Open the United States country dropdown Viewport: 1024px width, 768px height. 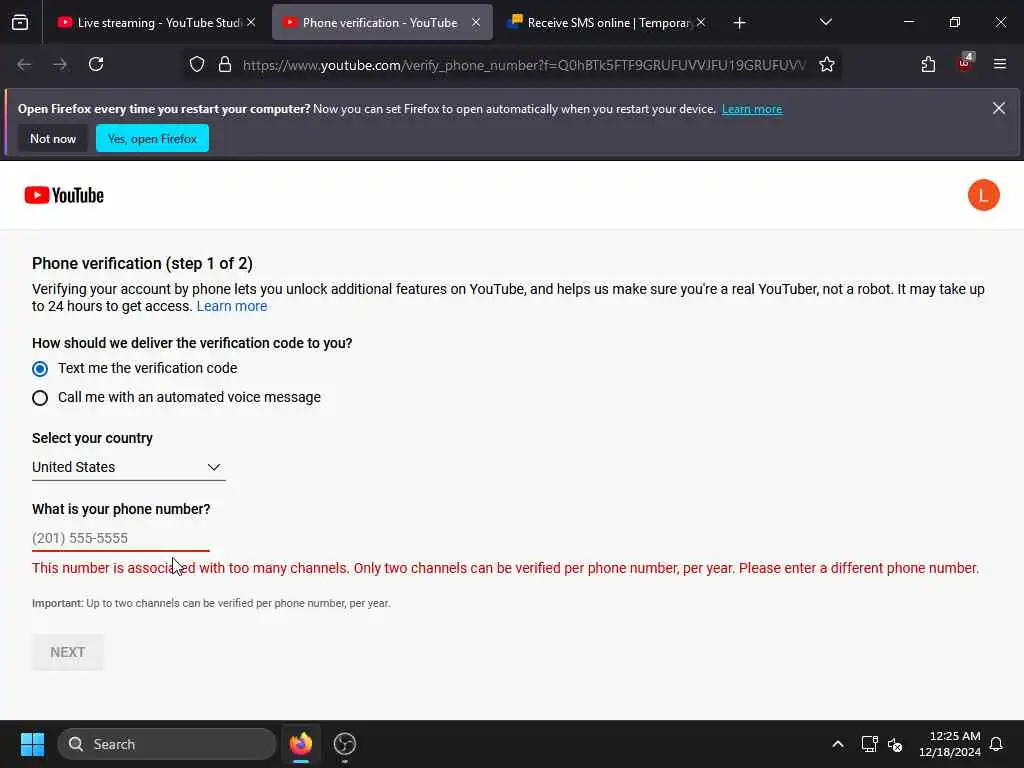[x=129, y=467]
